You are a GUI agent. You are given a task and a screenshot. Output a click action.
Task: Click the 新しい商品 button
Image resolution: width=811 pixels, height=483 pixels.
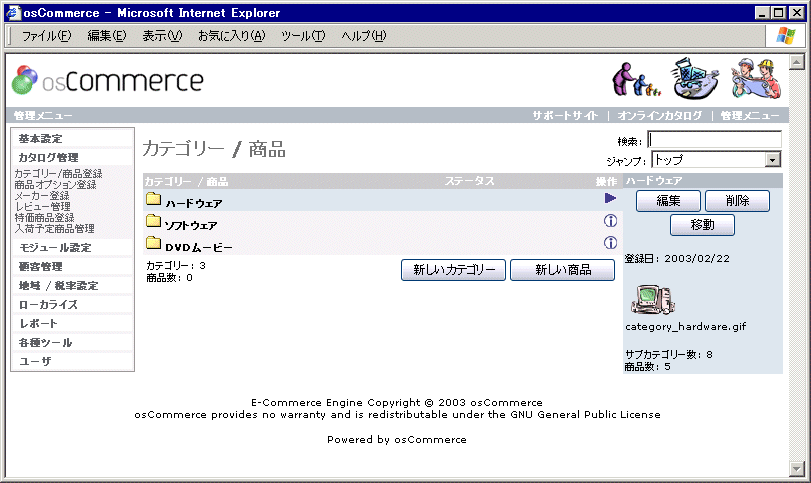pos(563,270)
